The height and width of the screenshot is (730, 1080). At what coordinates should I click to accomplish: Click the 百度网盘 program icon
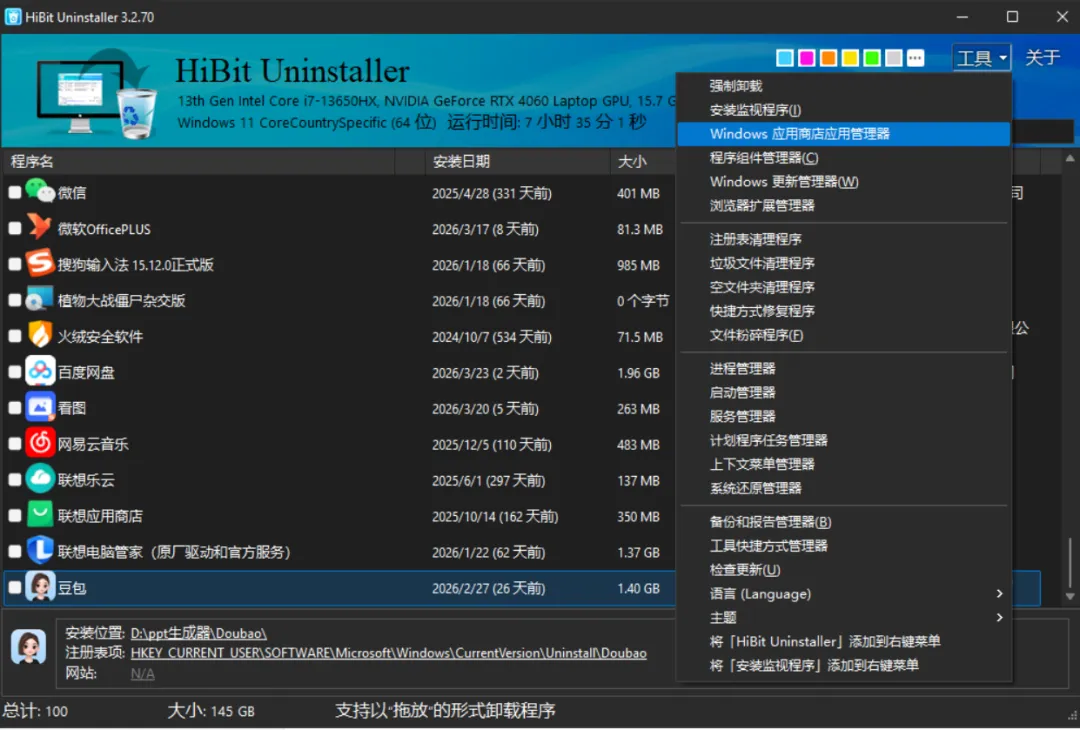(x=40, y=371)
